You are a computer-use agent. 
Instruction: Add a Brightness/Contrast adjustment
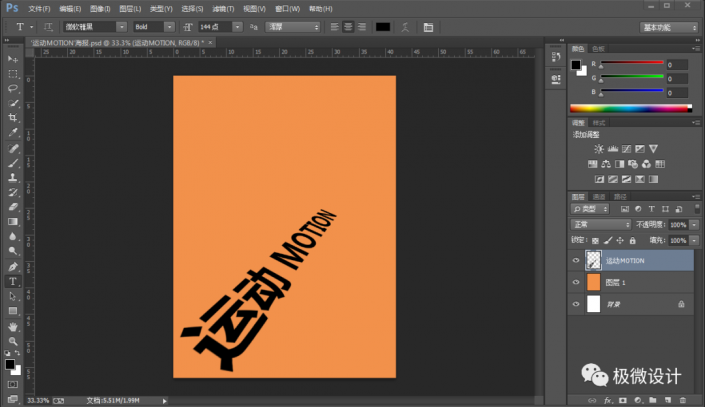pos(599,149)
